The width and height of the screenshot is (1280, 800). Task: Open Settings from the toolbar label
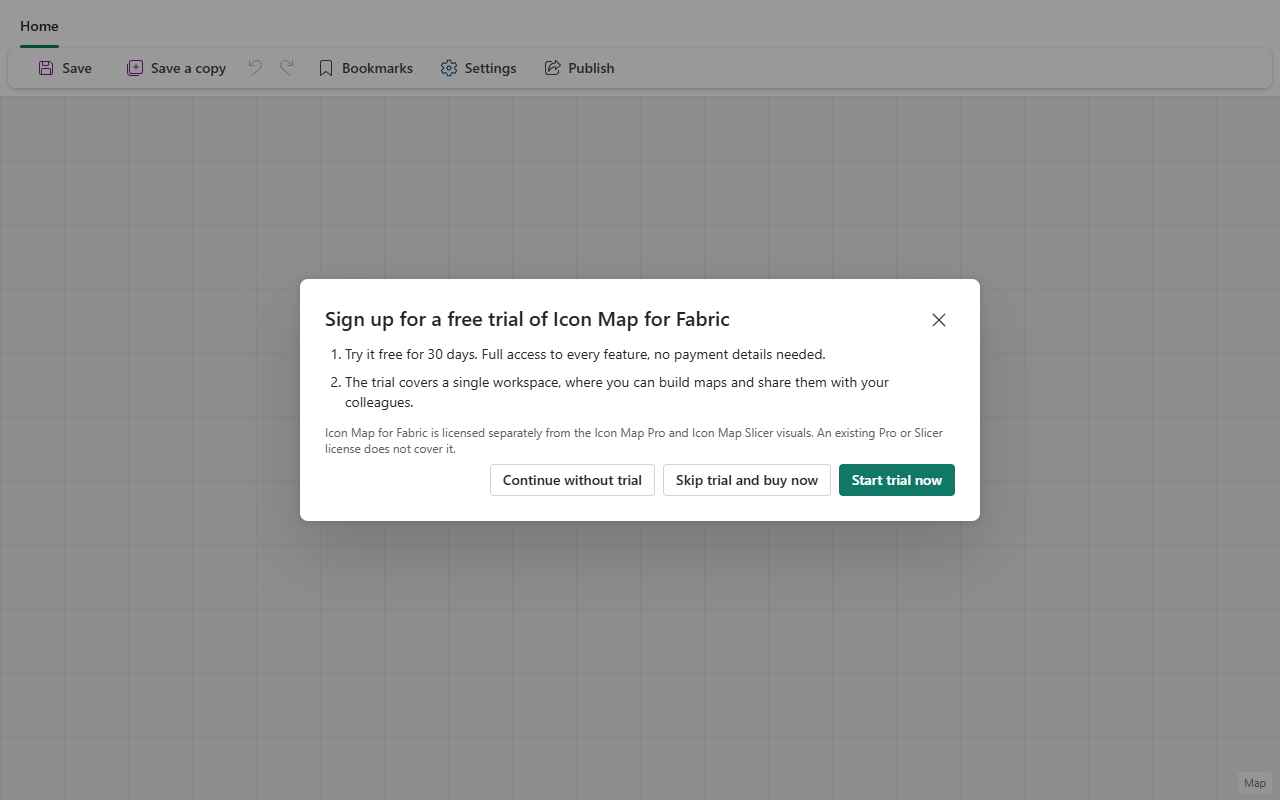pyautogui.click(x=490, y=68)
